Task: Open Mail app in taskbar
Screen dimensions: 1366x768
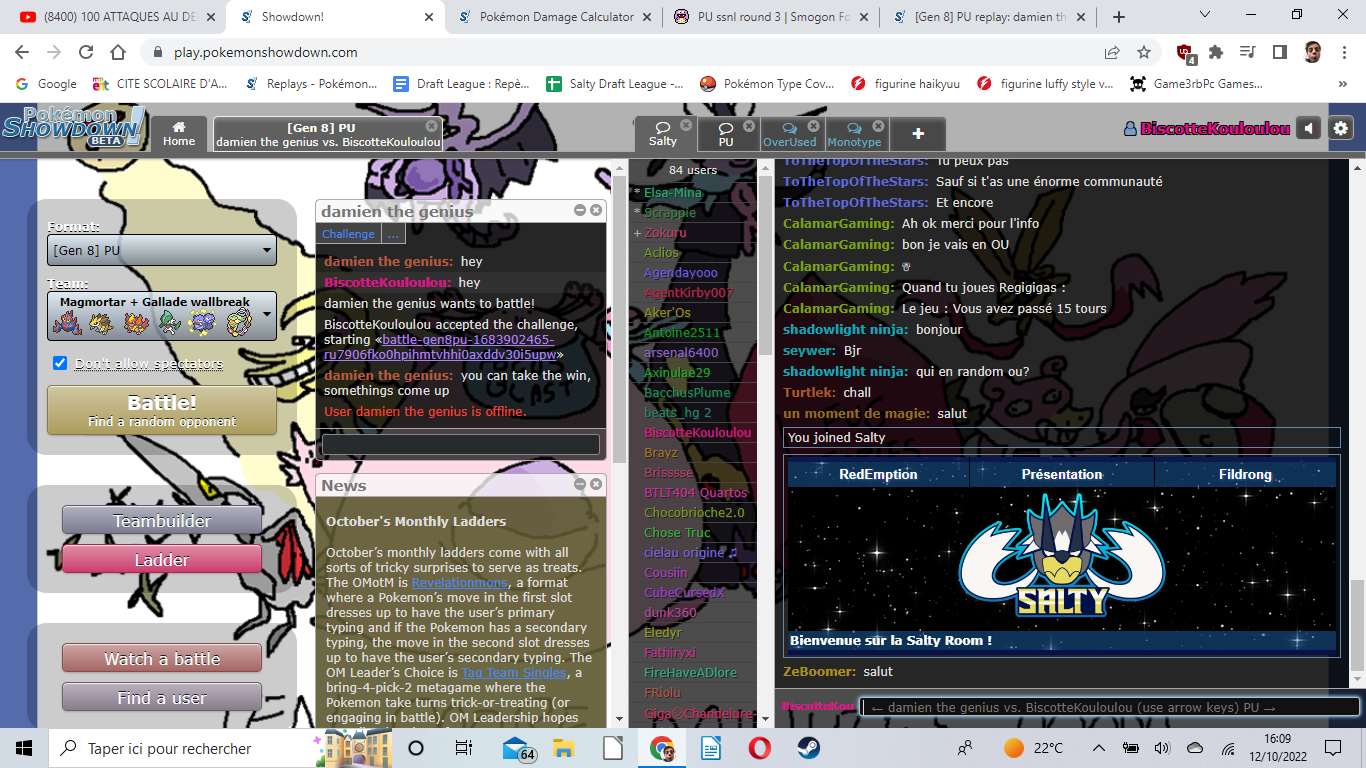Action: (x=516, y=748)
